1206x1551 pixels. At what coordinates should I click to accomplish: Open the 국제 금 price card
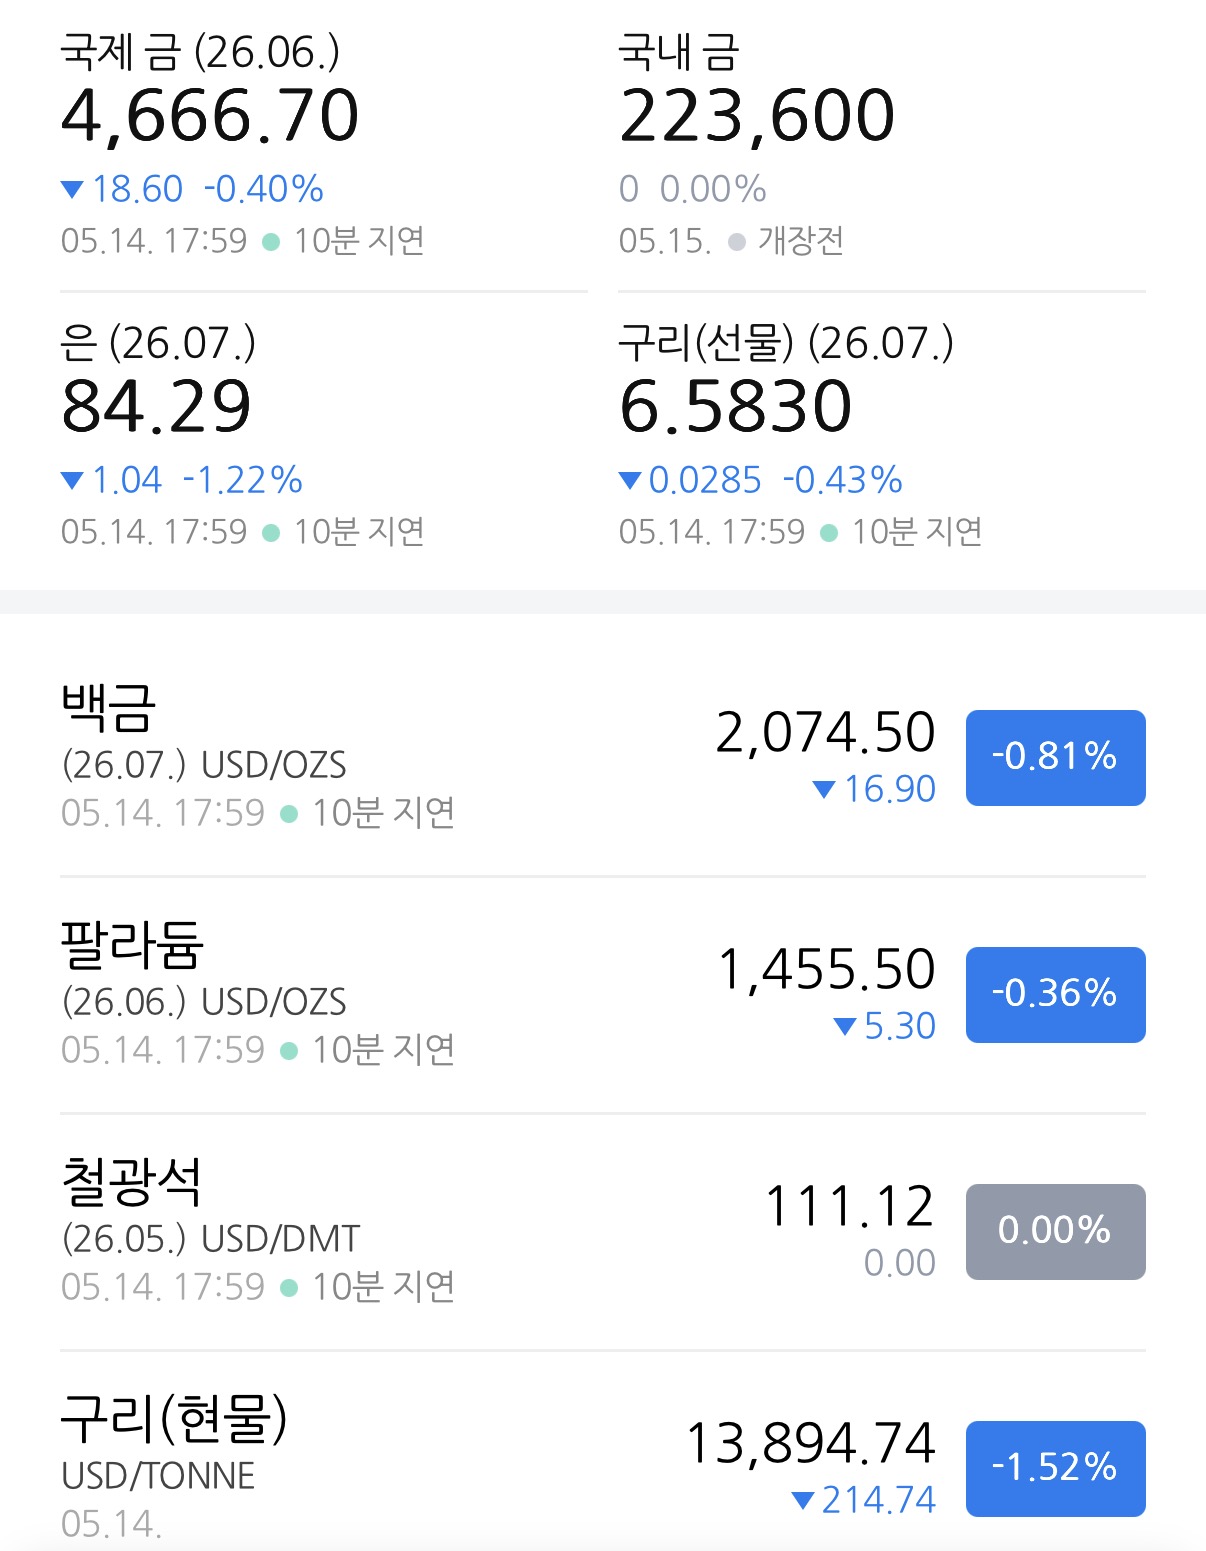pos(323,146)
